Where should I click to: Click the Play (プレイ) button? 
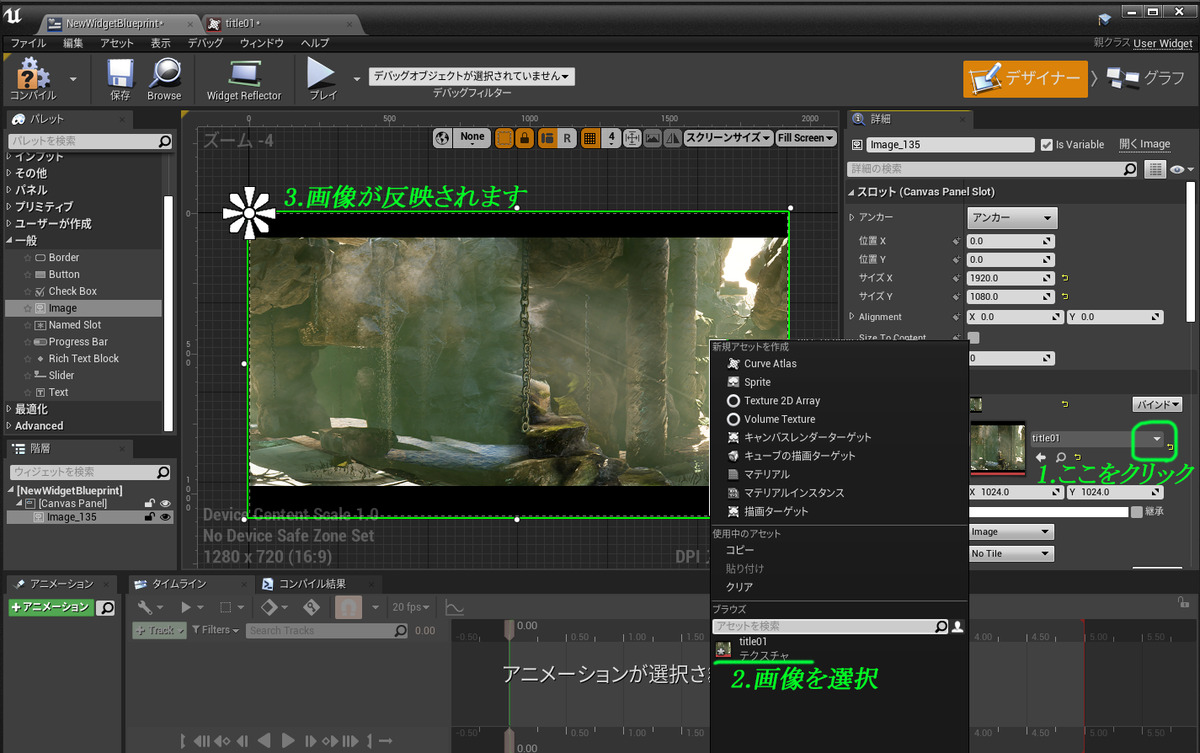(x=322, y=77)
